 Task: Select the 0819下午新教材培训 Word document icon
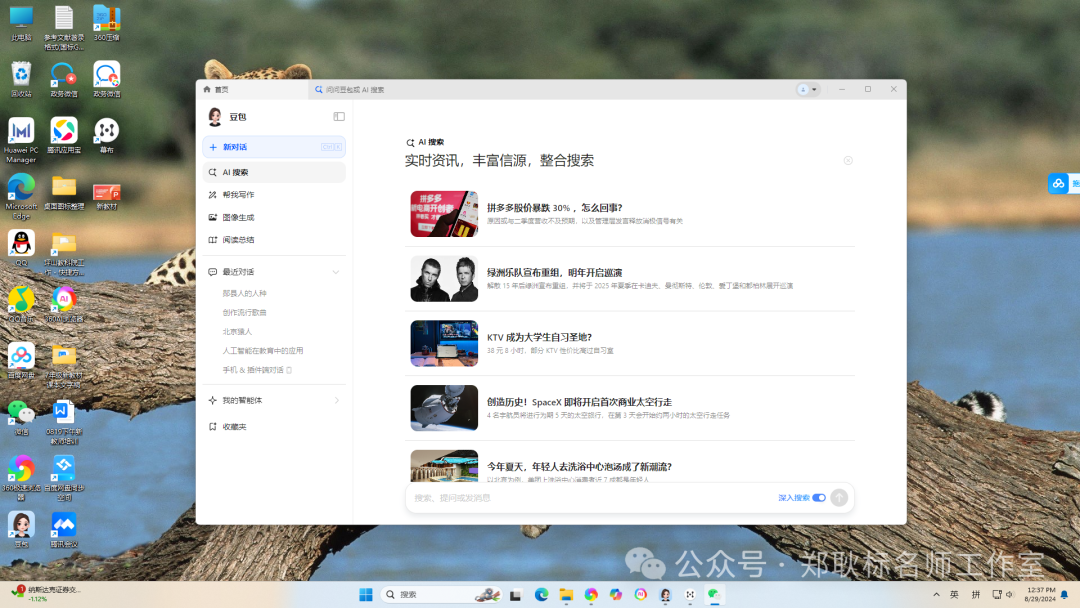[x=64, y=422]
